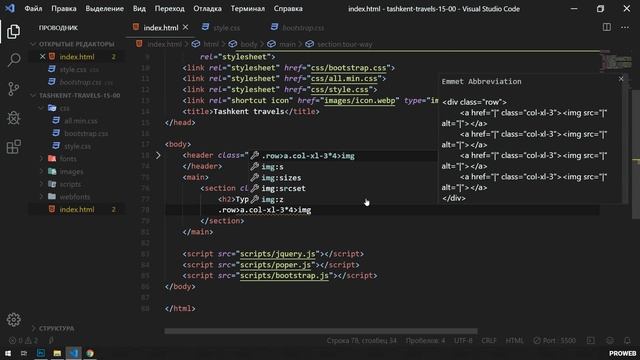Expand the webfonts folder
Image resolution: width=640 pixels, height=360 pixels.
click(x=75, y=197)
